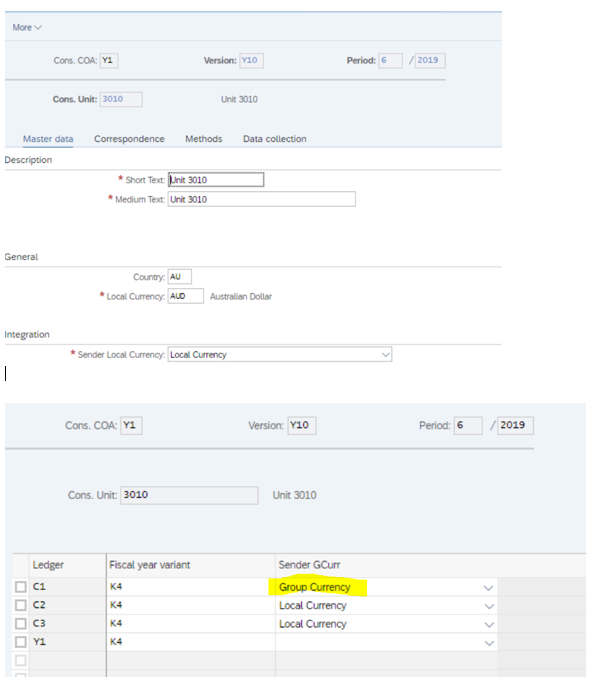The width and height of the screenshot is (606, 690).
Task: Click the Medium Text input field
Action: (x=261, y=199)
